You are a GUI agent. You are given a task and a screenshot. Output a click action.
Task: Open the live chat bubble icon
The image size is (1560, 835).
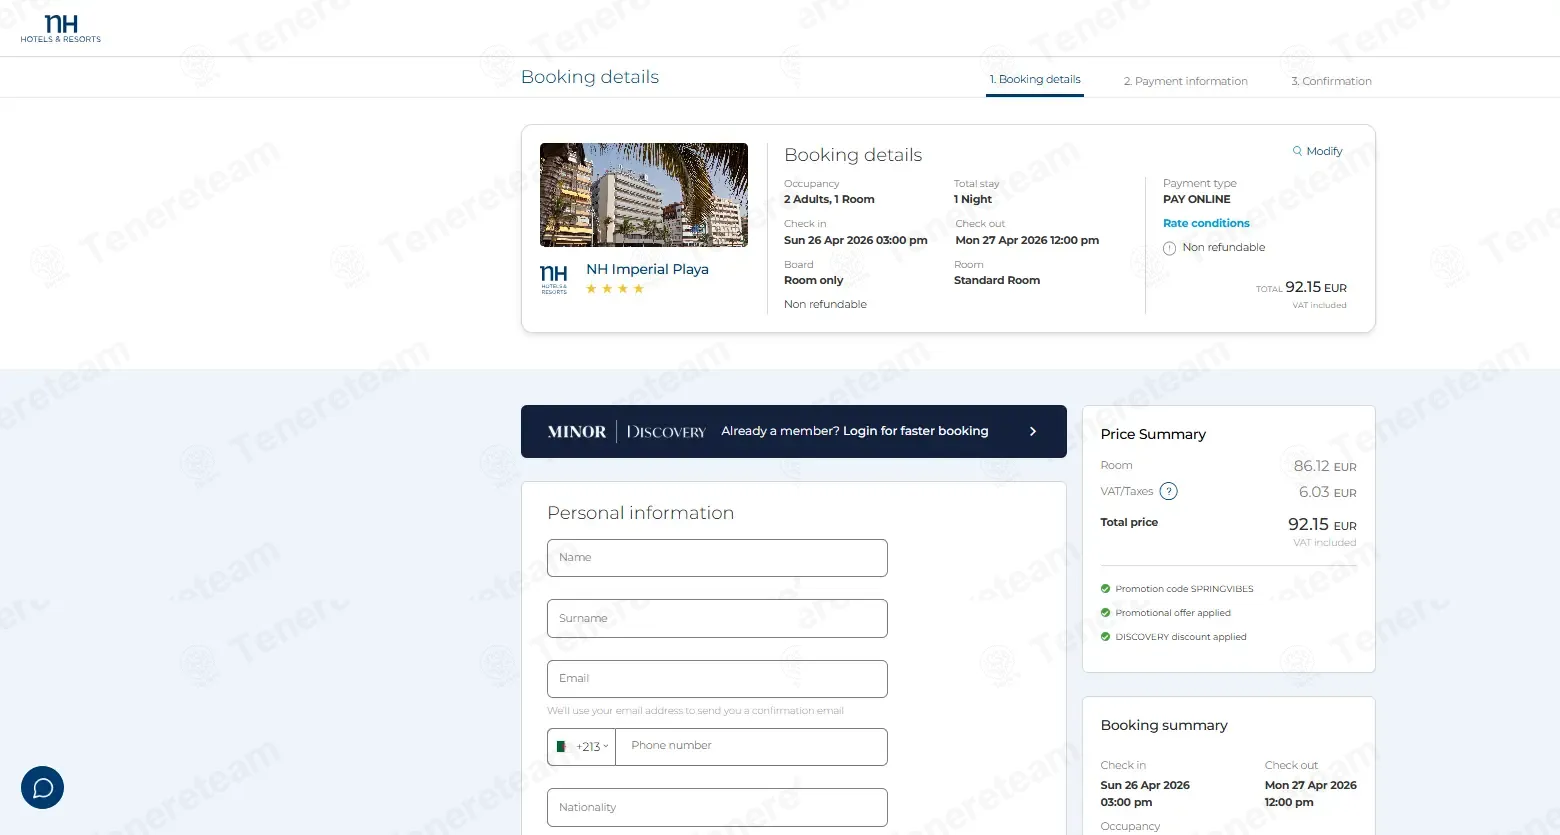pos(42,788)
